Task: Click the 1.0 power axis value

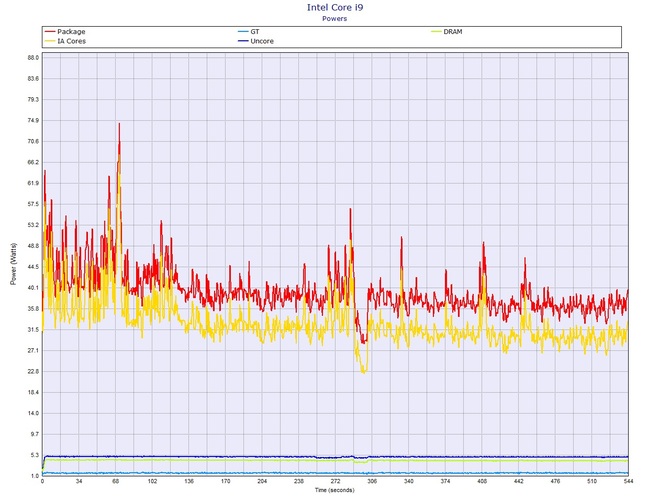Action: 35,476
